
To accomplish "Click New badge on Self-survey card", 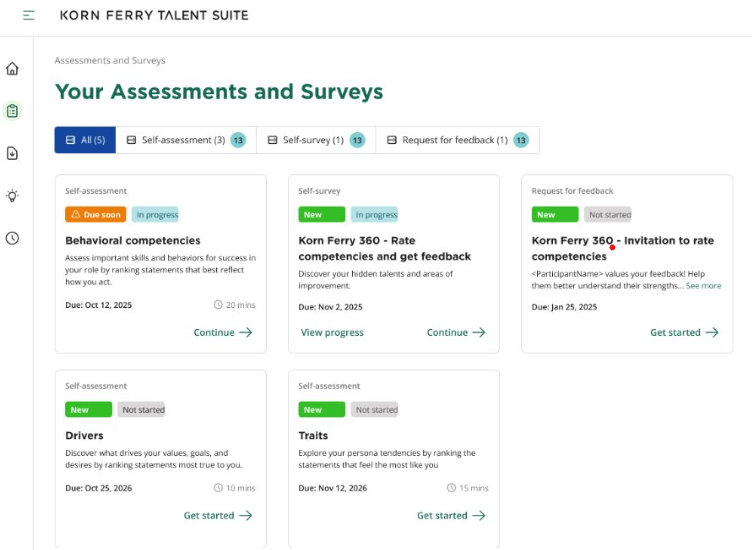I will (x=321, y=214).
